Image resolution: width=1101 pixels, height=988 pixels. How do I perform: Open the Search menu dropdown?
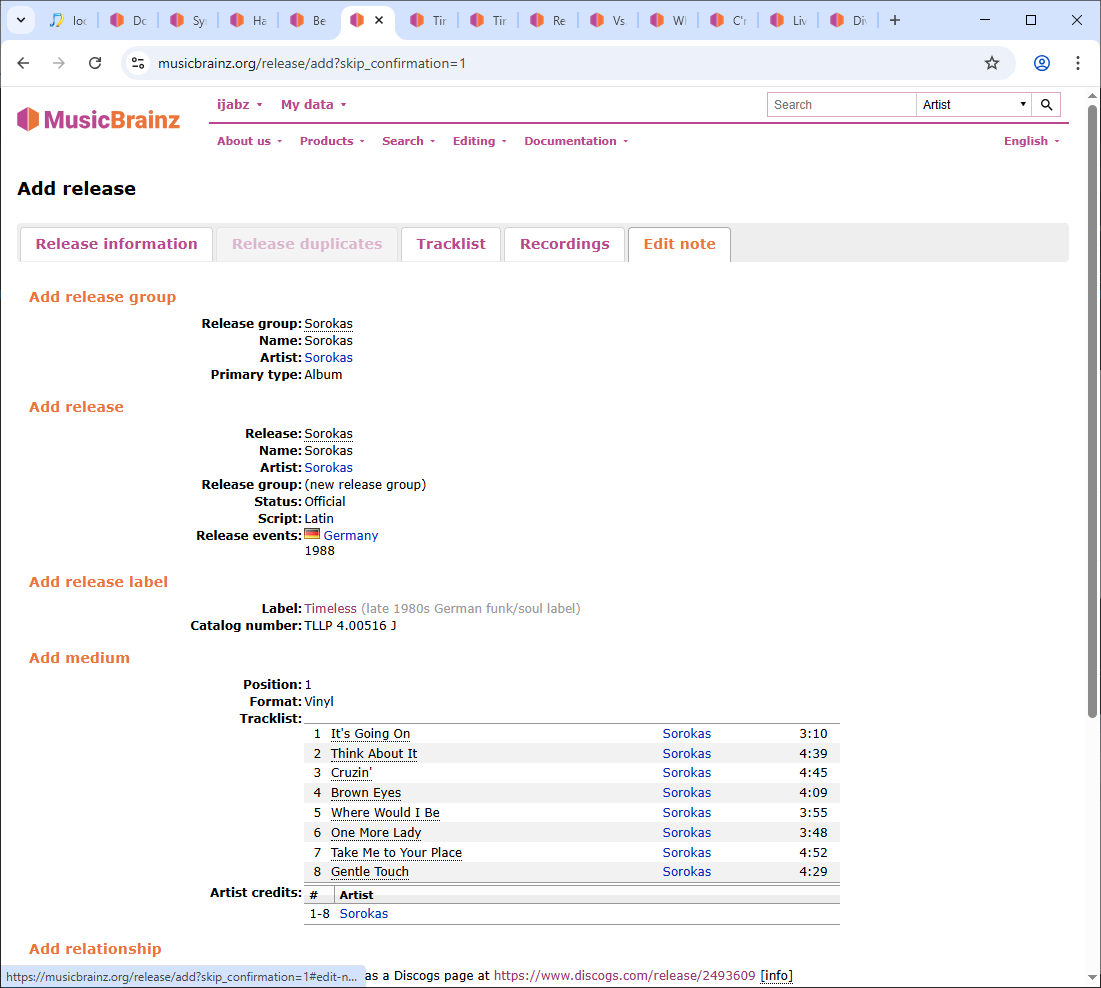pyautogui.click(x=409, y=141)
